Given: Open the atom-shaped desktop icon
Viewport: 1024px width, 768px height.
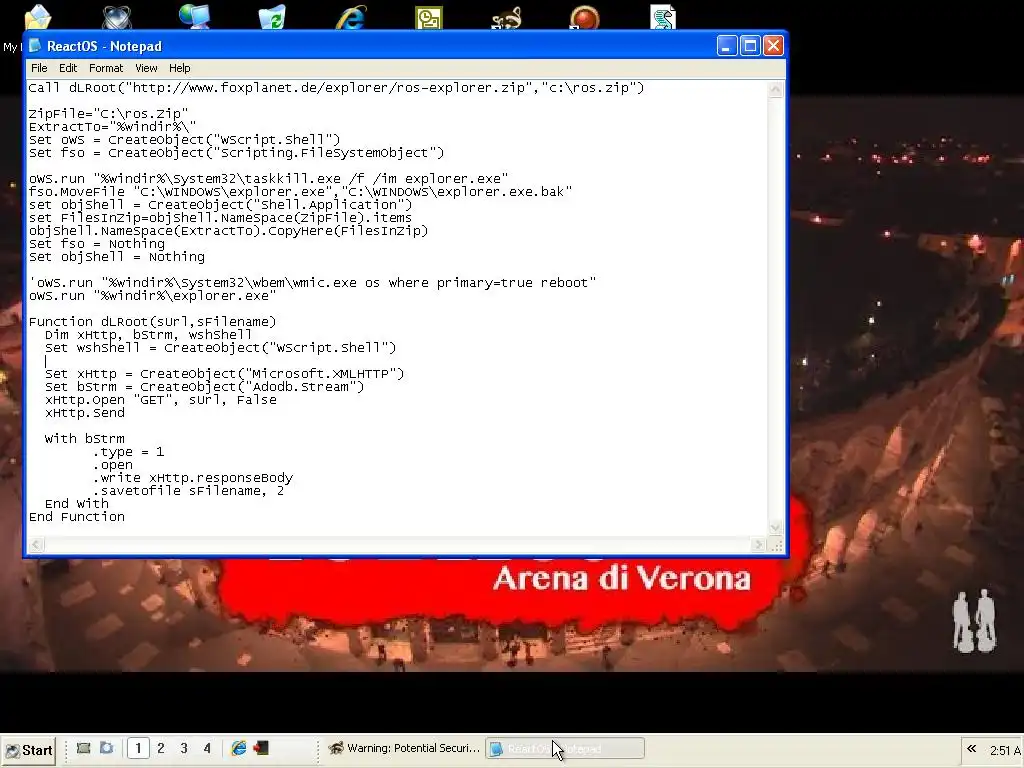Looking at the screenshot, I should (x=116, y=16).
